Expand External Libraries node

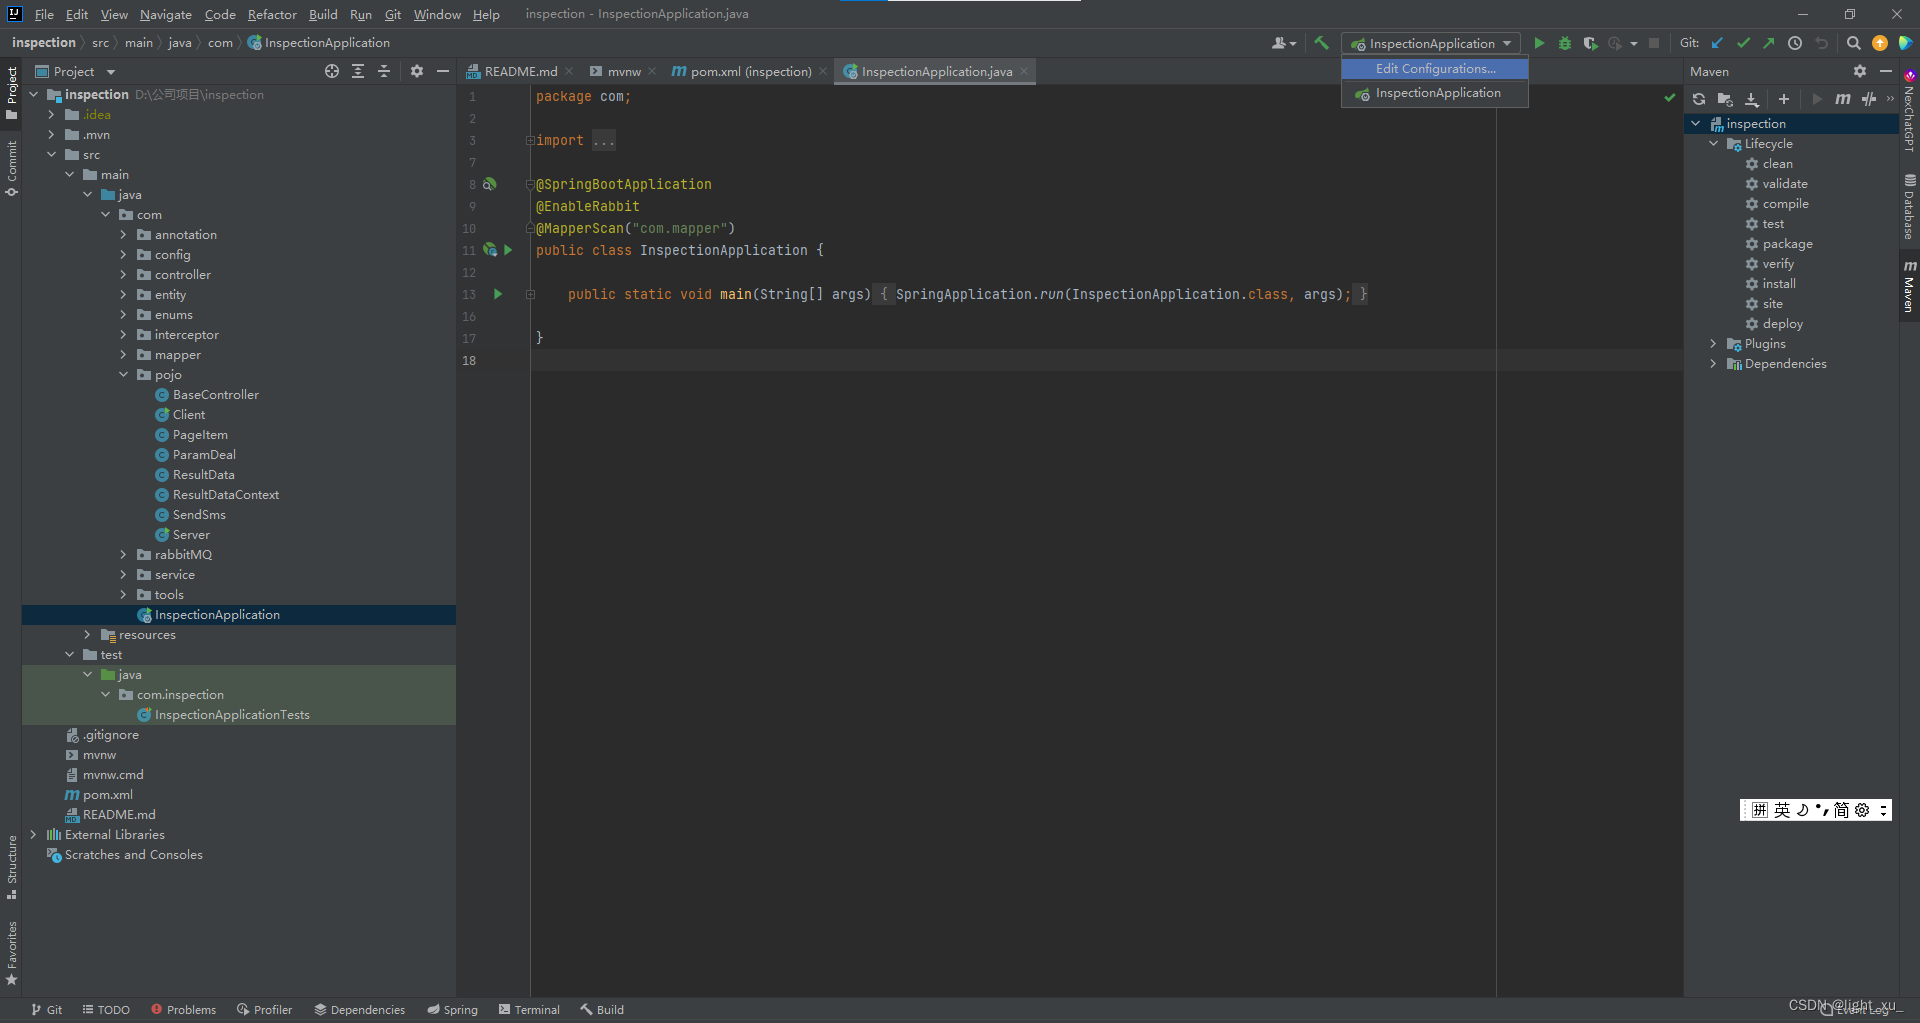point(34,835)
